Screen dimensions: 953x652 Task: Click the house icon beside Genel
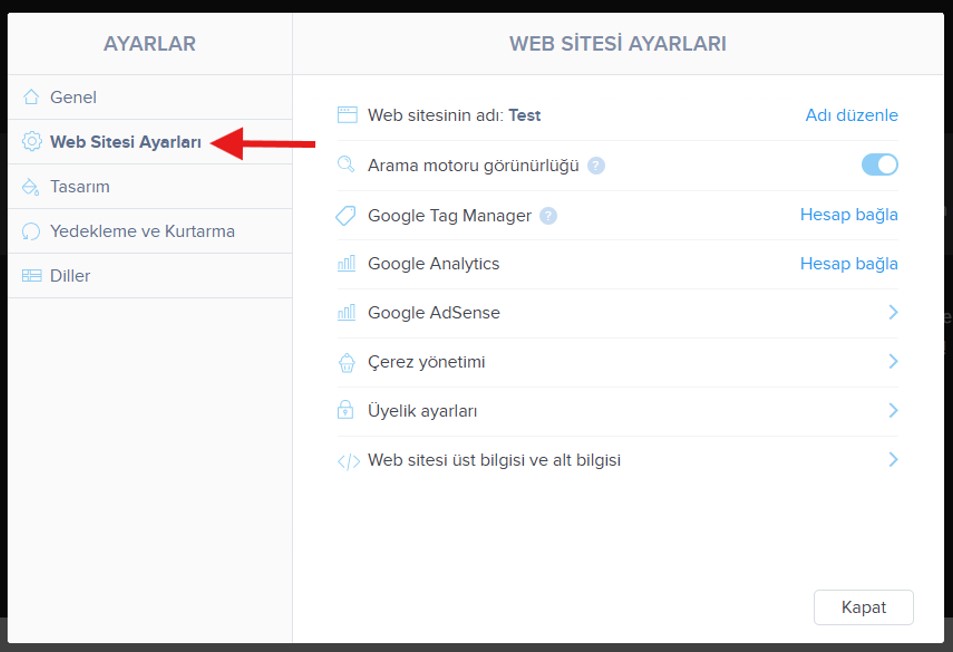point(32,98)
